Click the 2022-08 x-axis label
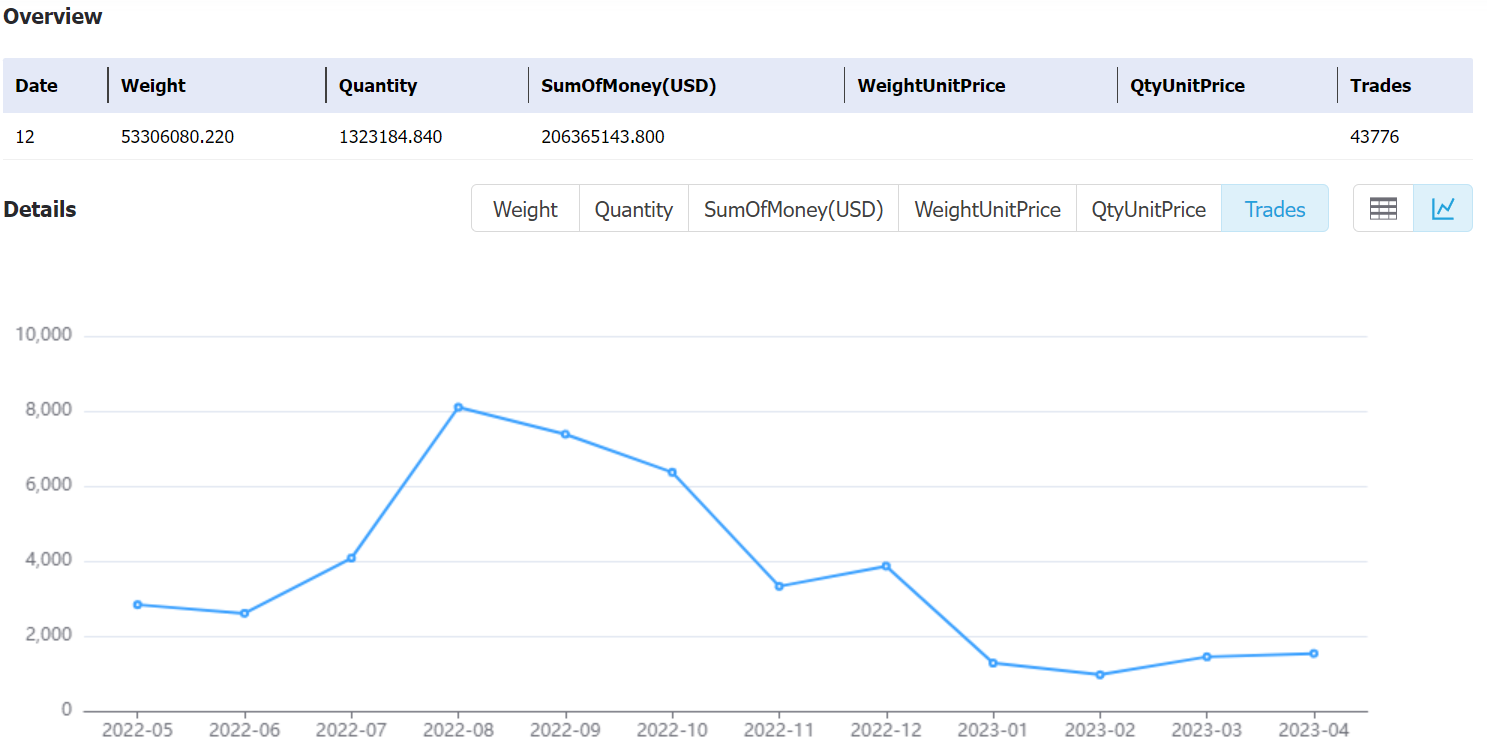The width and height of the screenshot is (1487, 756). click(x=458, y=731)
